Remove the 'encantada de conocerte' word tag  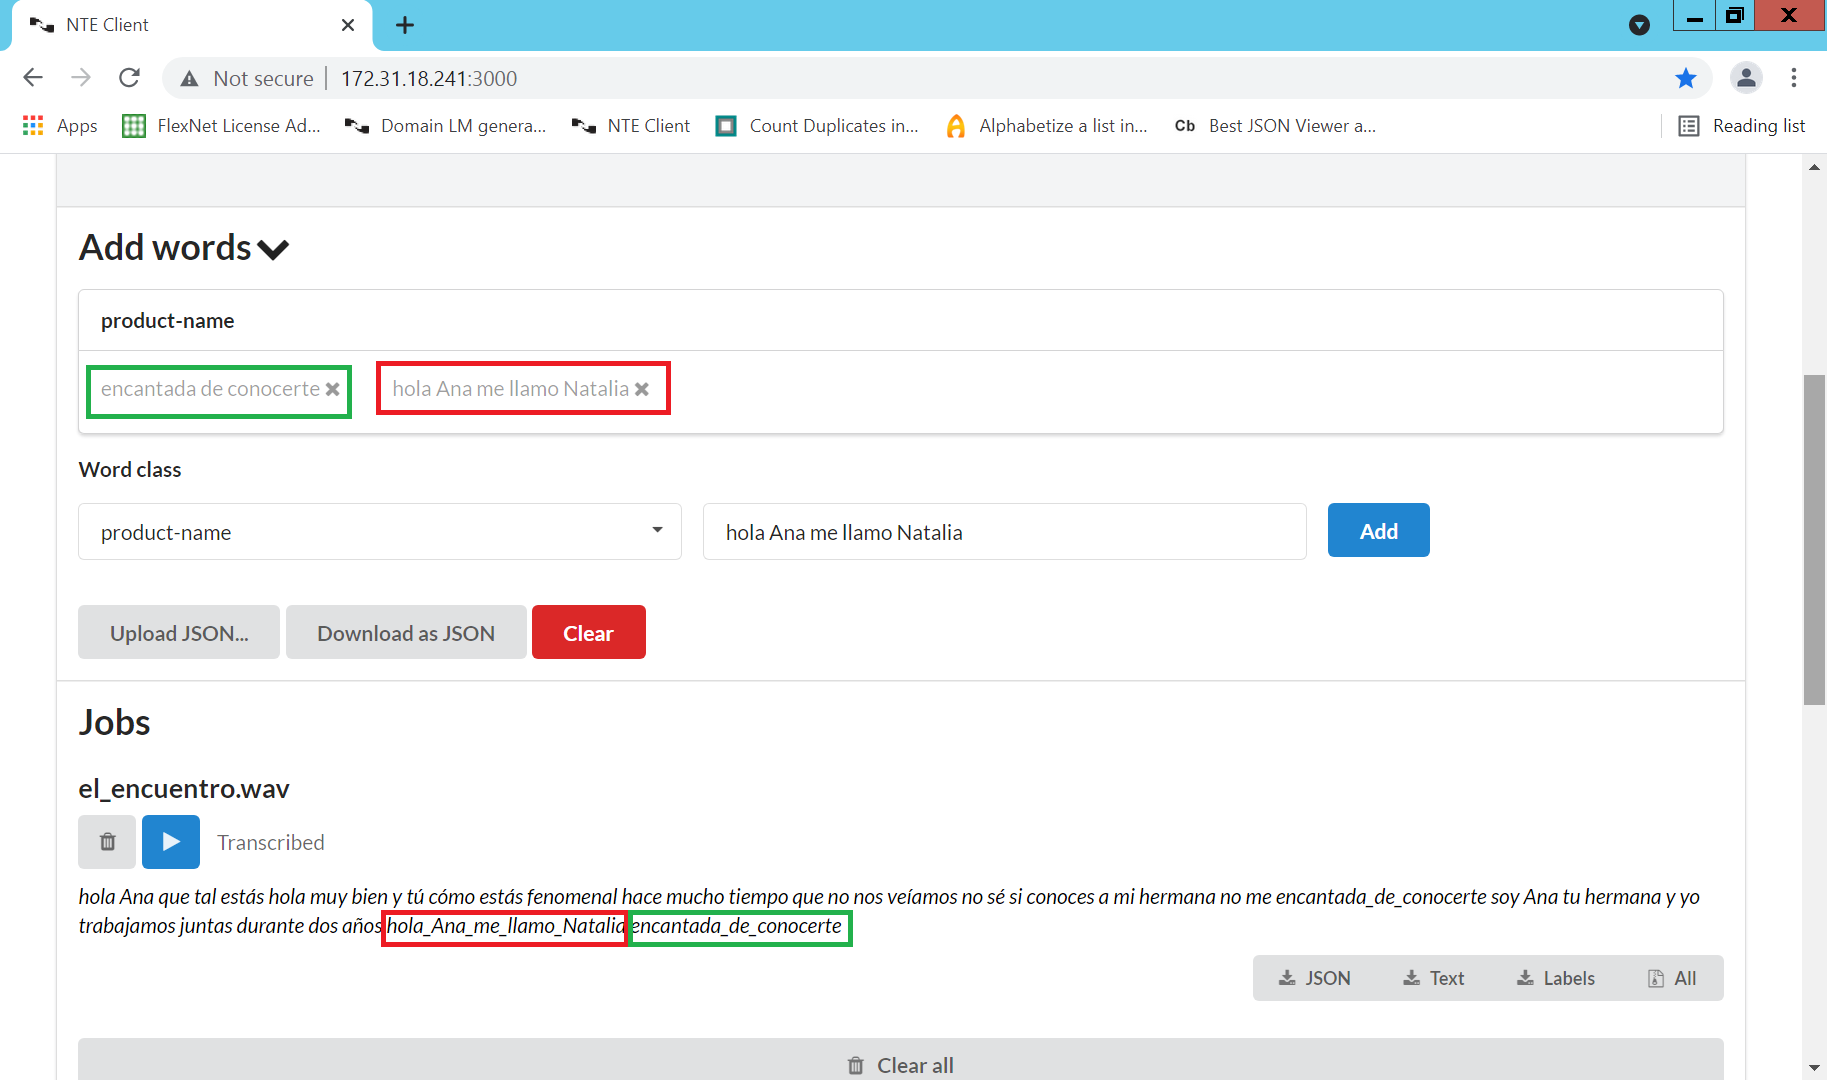point(333,389)
